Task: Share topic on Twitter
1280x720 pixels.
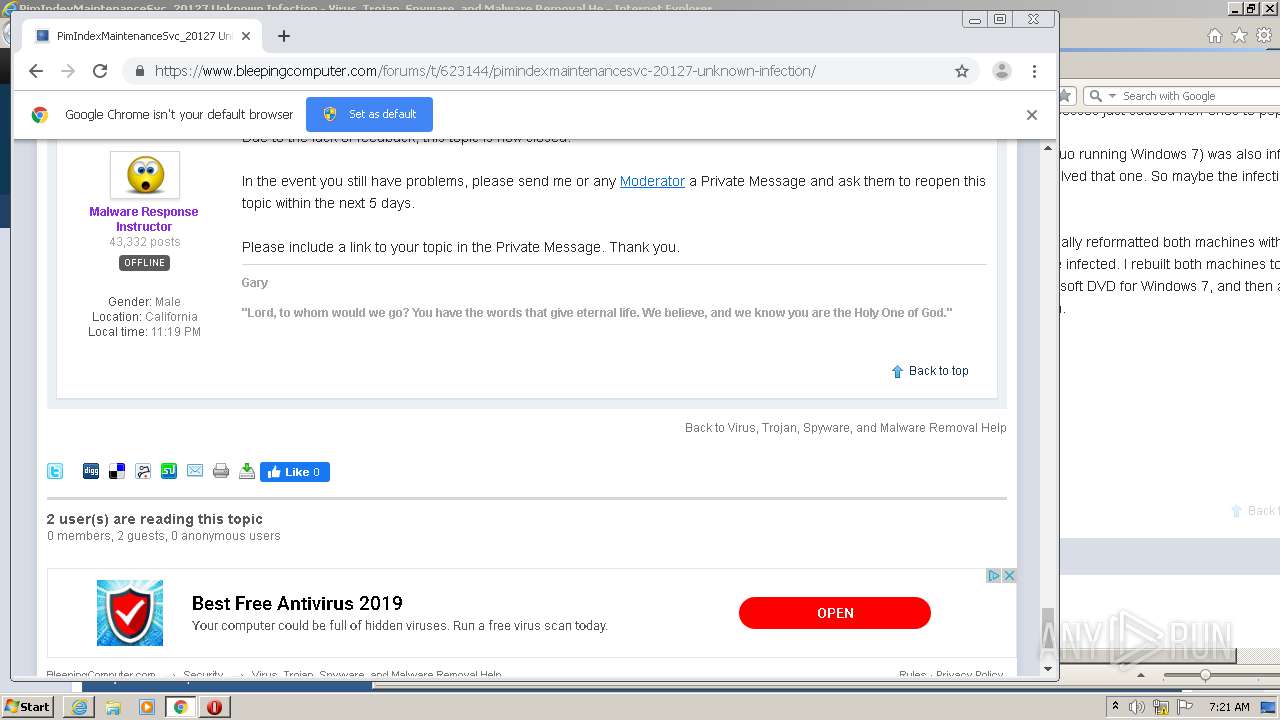Action: pos(55,471)
